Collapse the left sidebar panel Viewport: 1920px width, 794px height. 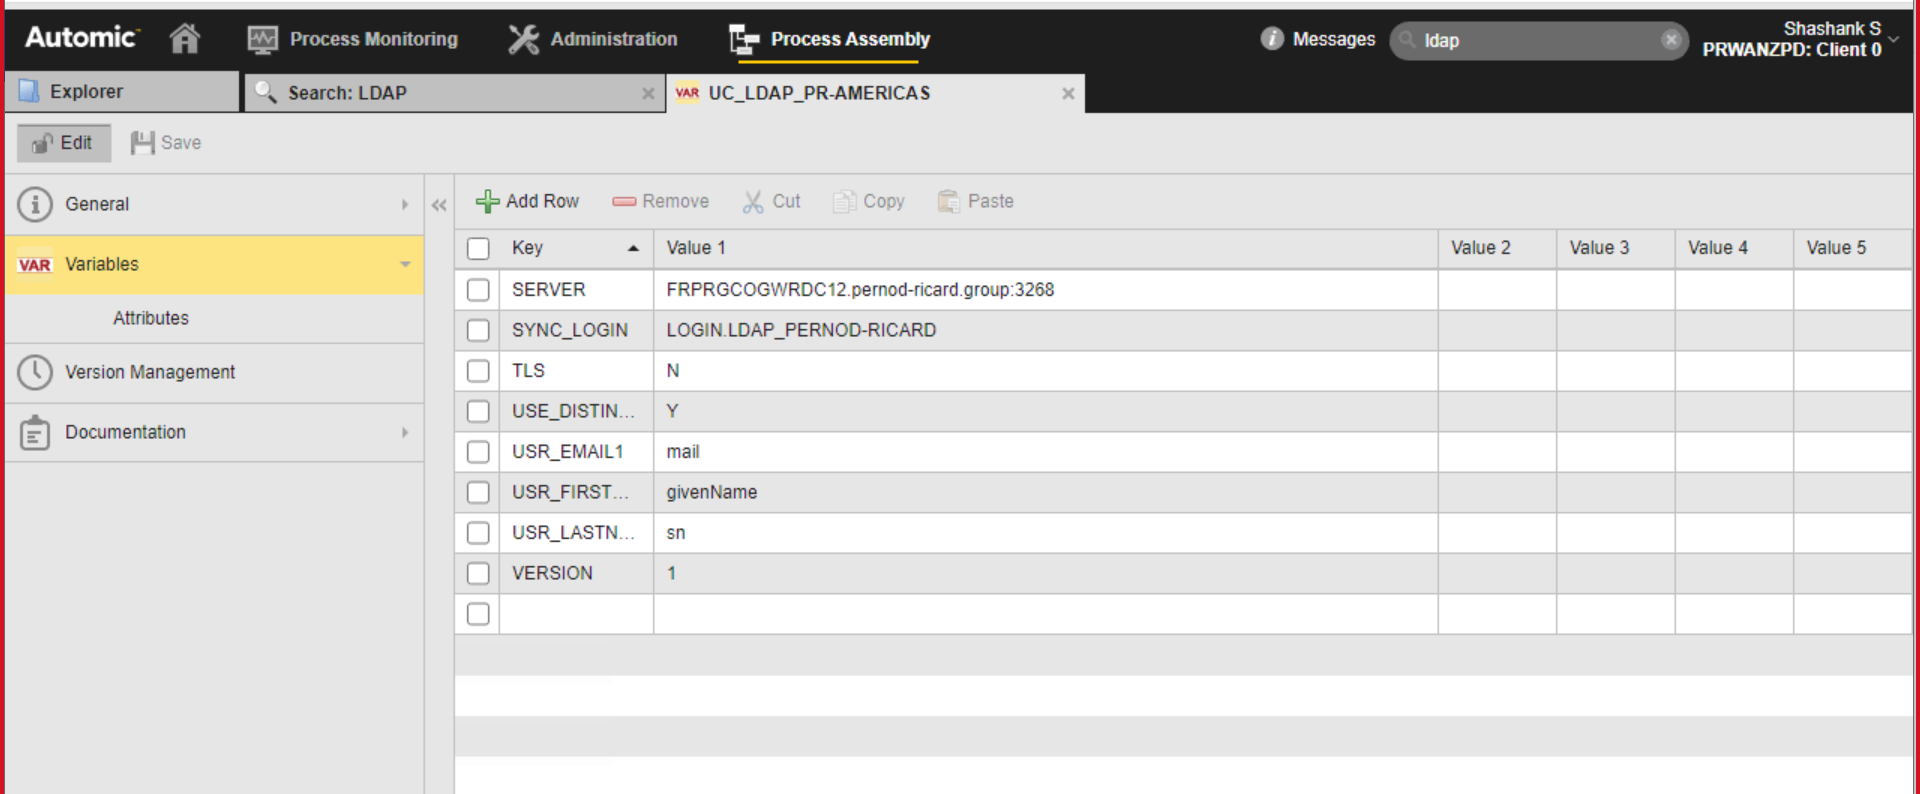coord(439,205)
